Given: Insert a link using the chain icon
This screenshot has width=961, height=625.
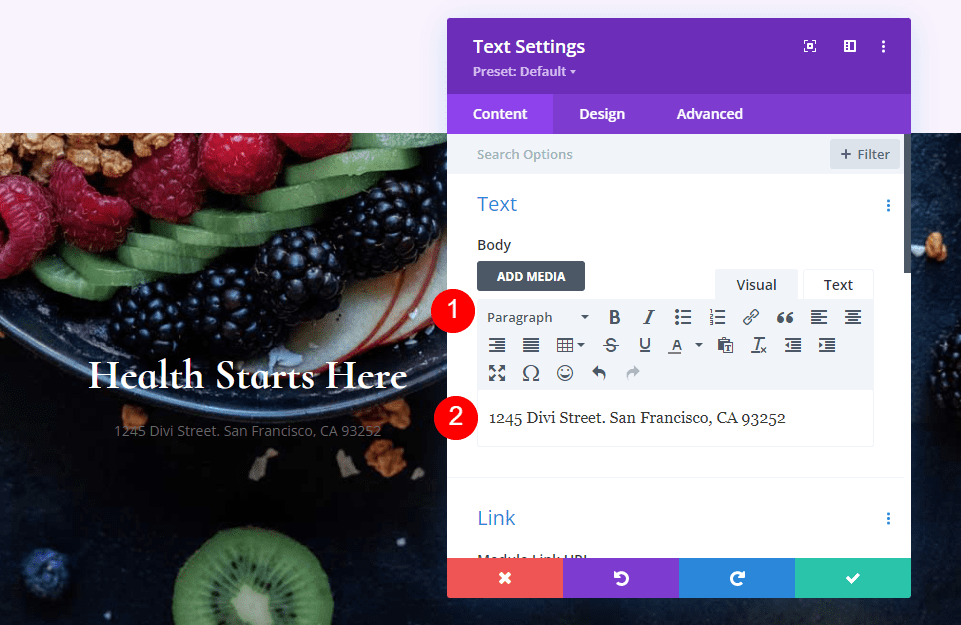Looking at the screenshot, I should 751,317.
